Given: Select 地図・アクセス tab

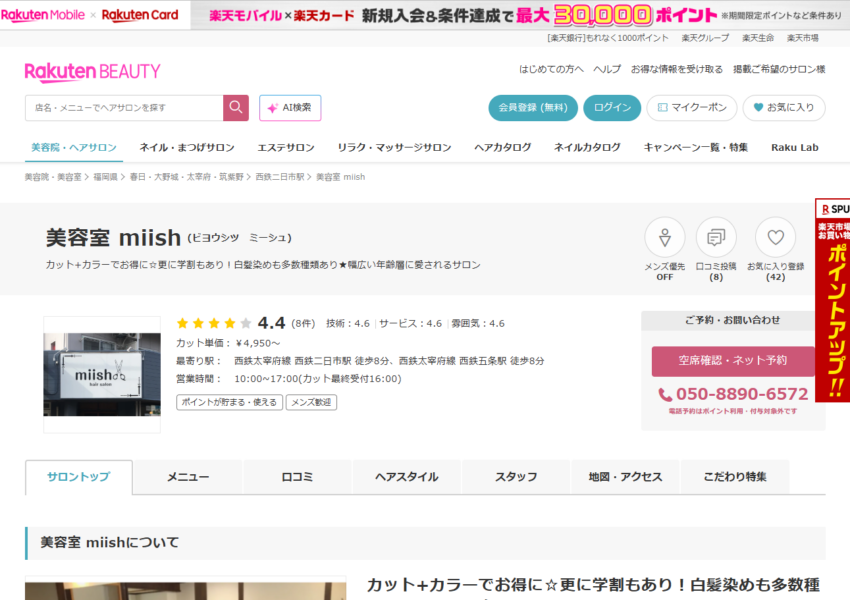Looking at the screenshot, I should tap(626, 477).
